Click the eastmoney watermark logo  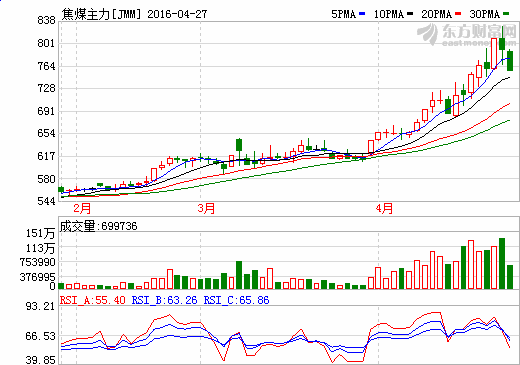467,35
